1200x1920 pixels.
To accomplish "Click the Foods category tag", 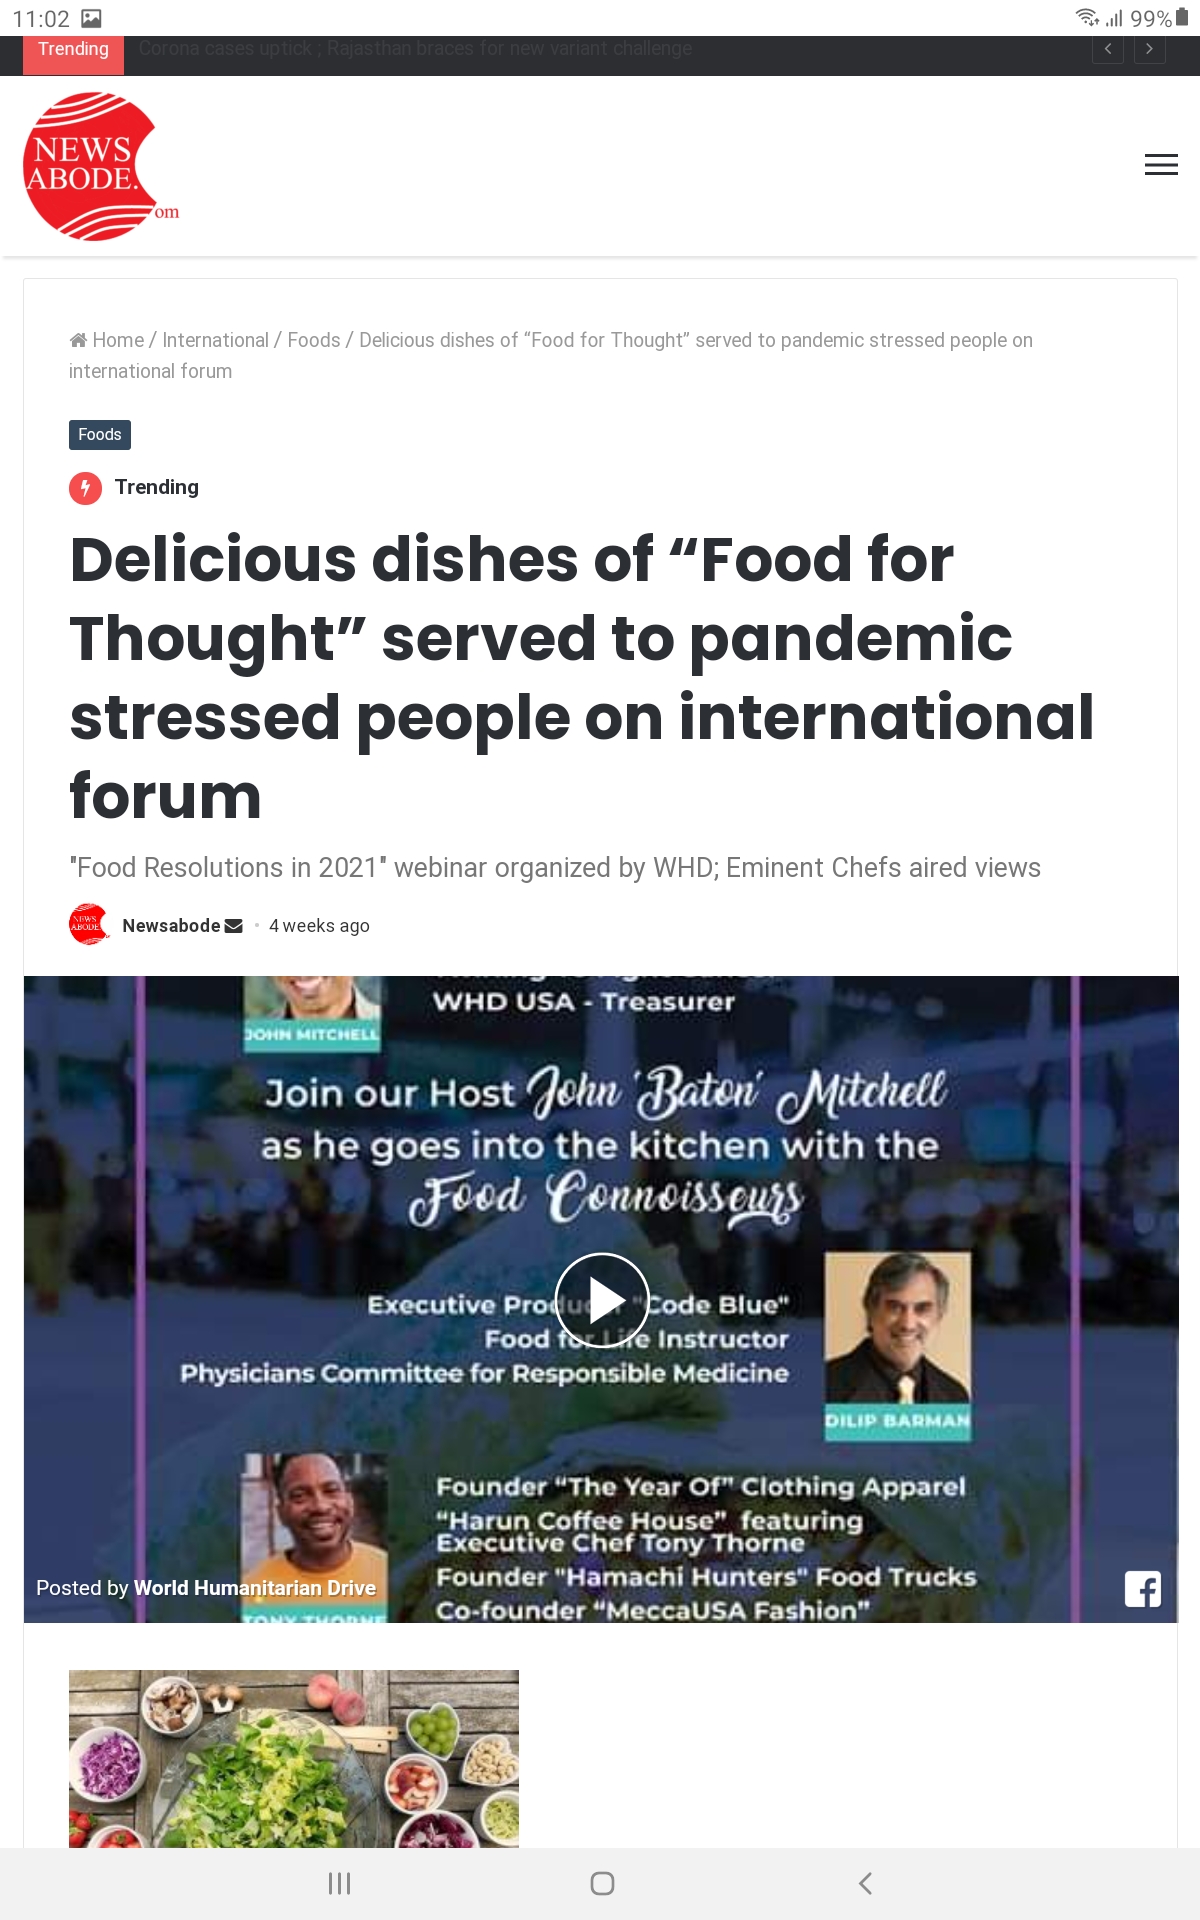I will [100, 435].
